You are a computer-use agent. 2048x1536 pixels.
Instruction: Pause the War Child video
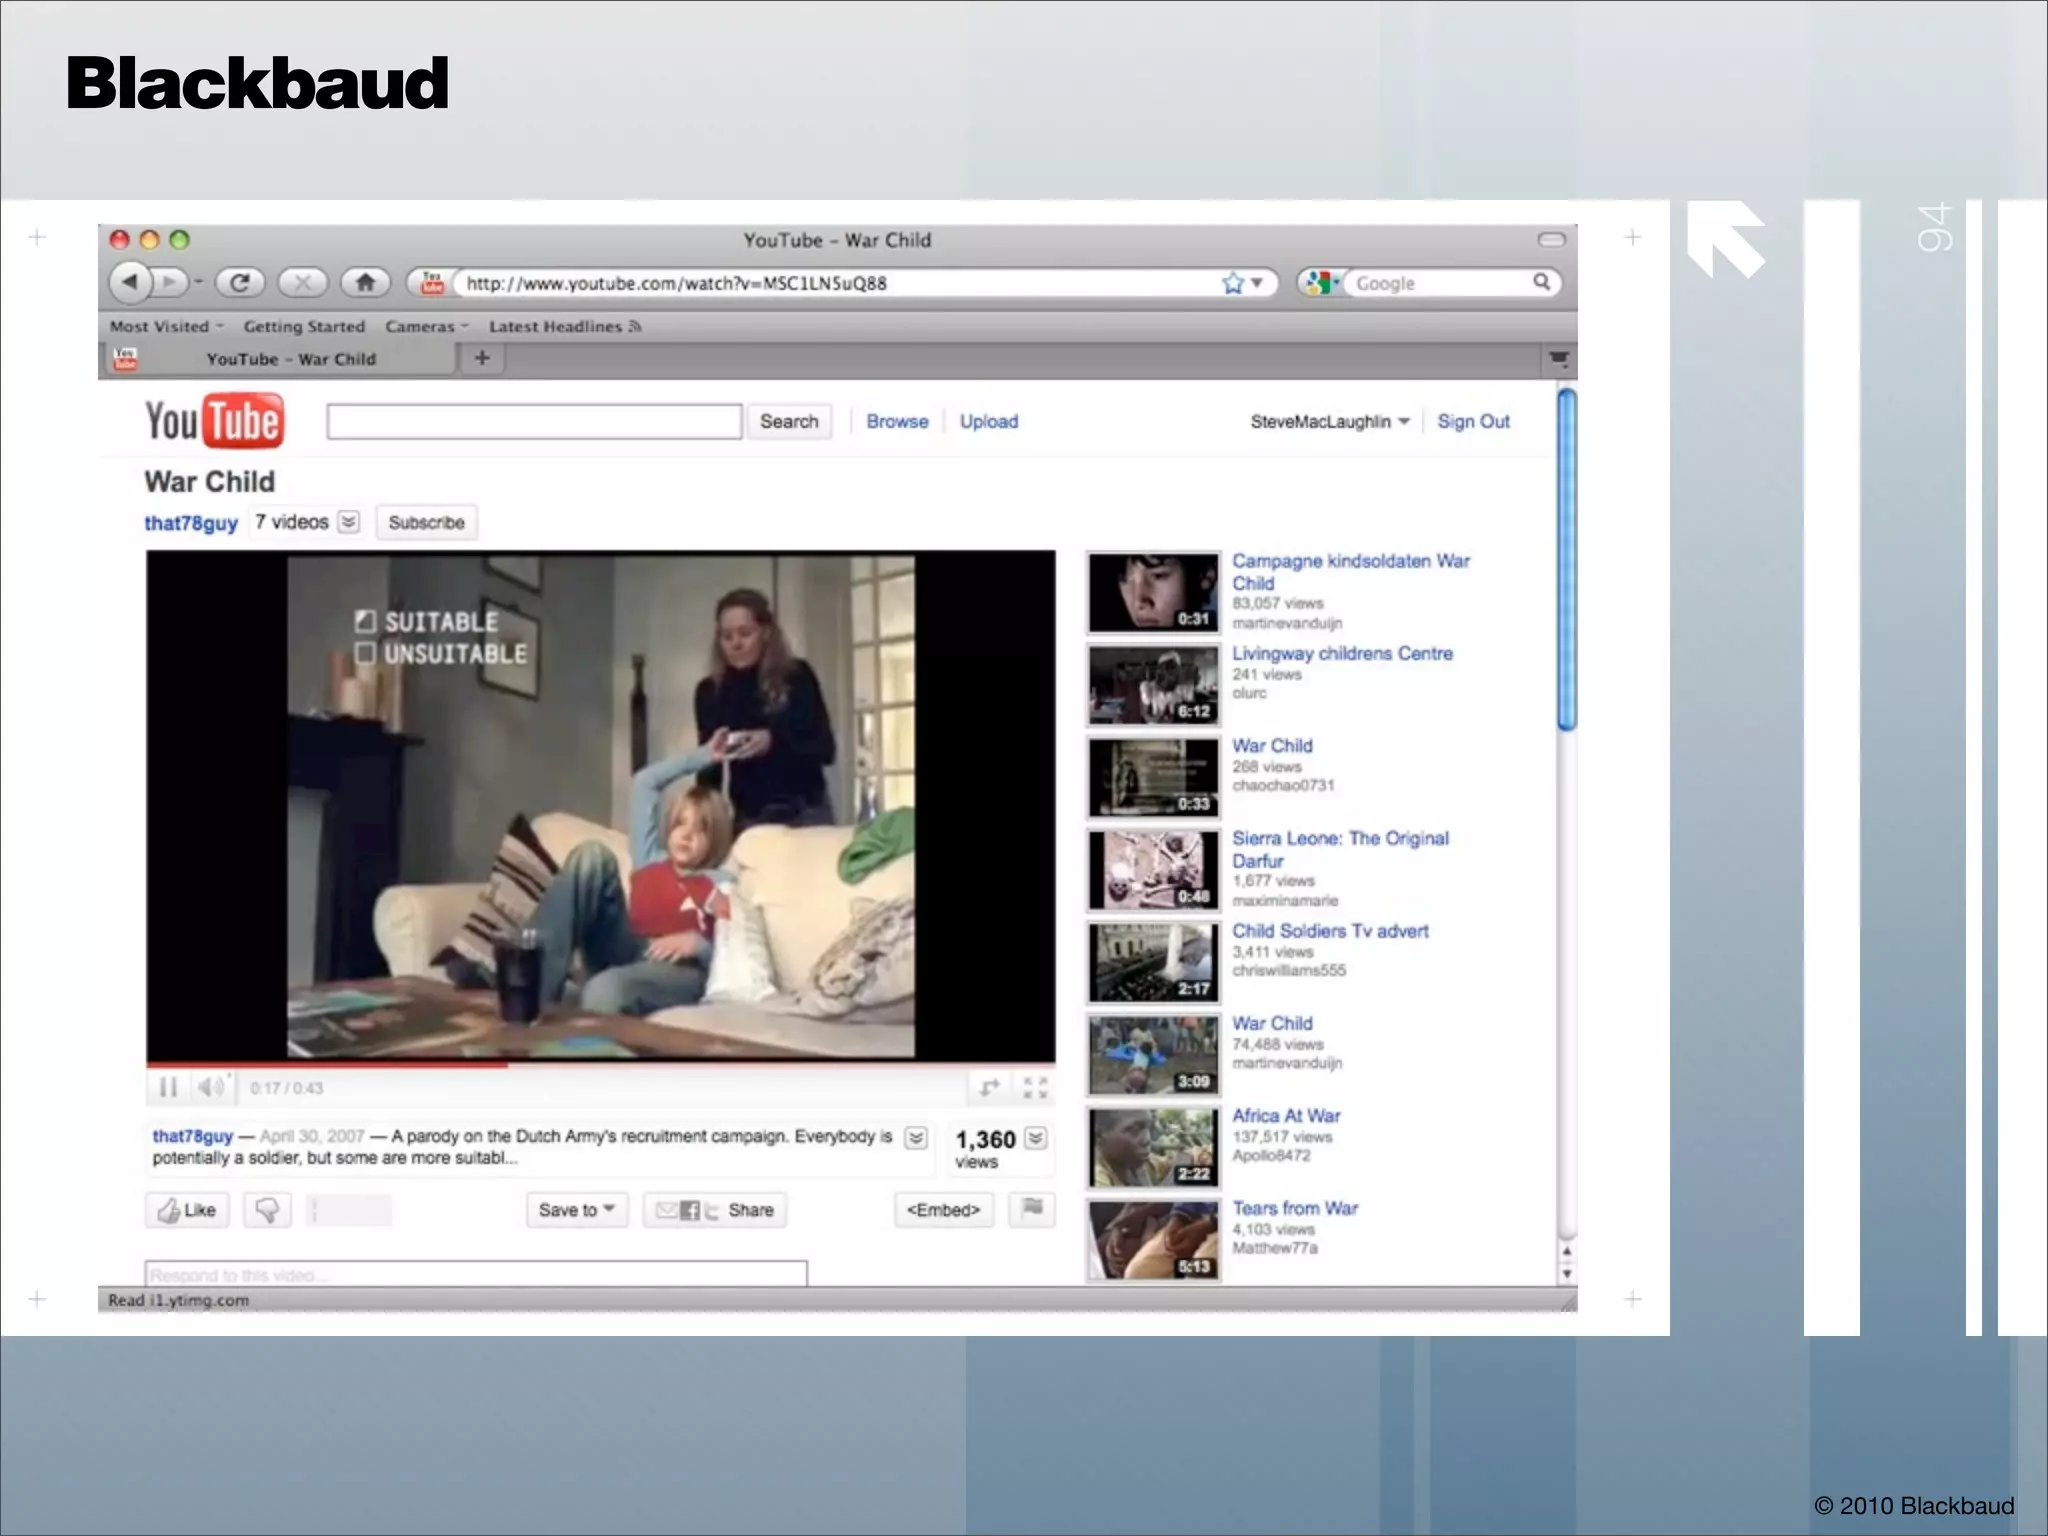coord(168,1087)
